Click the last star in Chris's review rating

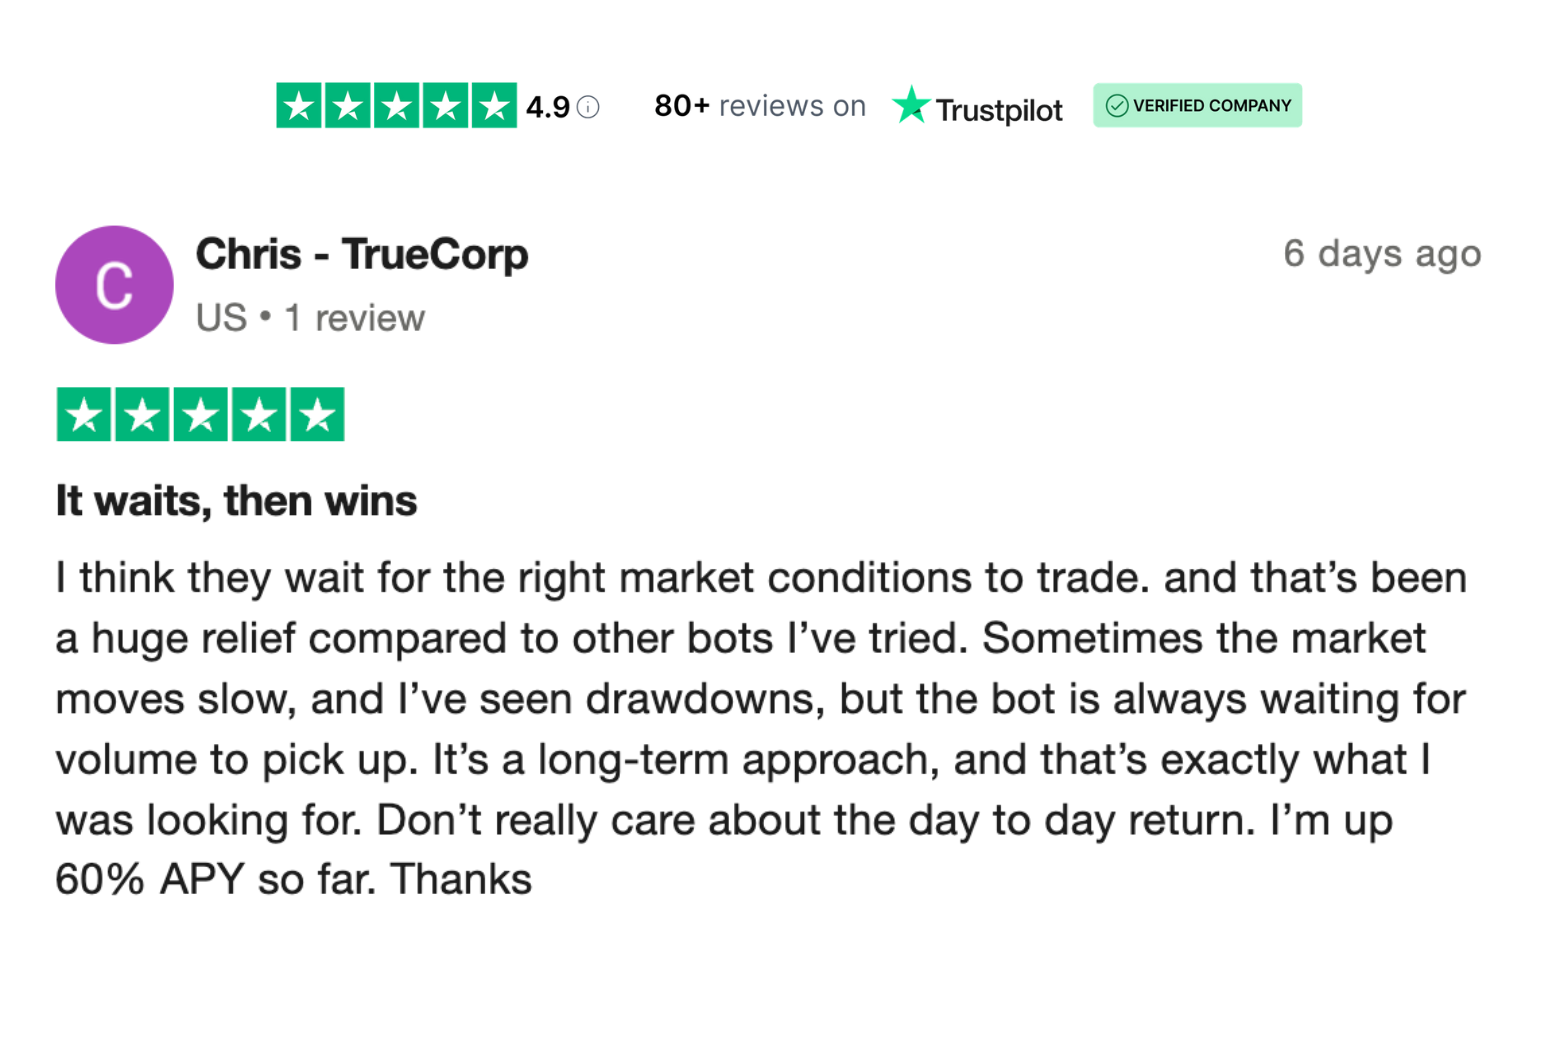[318, 414]
